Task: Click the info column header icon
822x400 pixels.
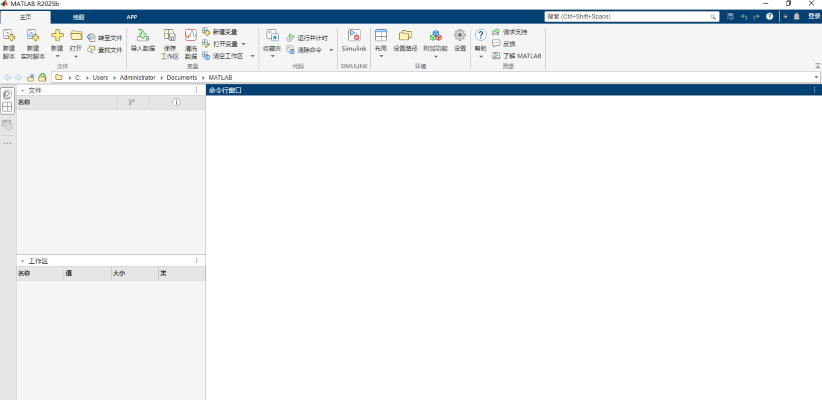Action: (x=176, y=102)
